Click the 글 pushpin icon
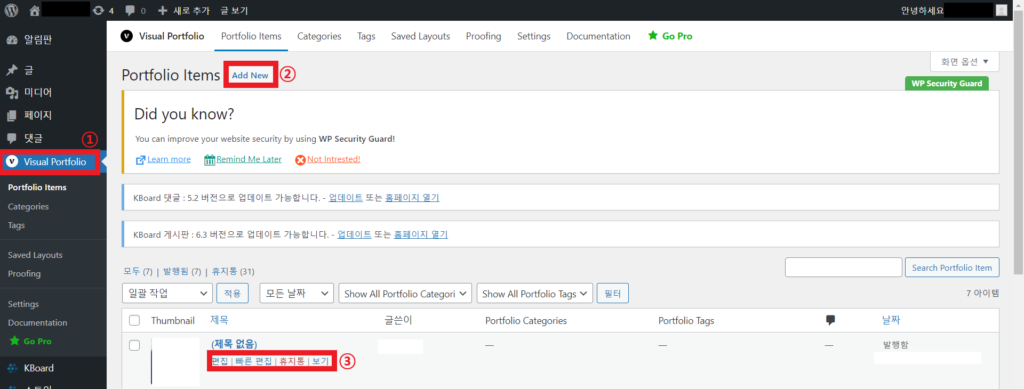Viewport: 1024px width, 389px height. click(x=12, y=70)
